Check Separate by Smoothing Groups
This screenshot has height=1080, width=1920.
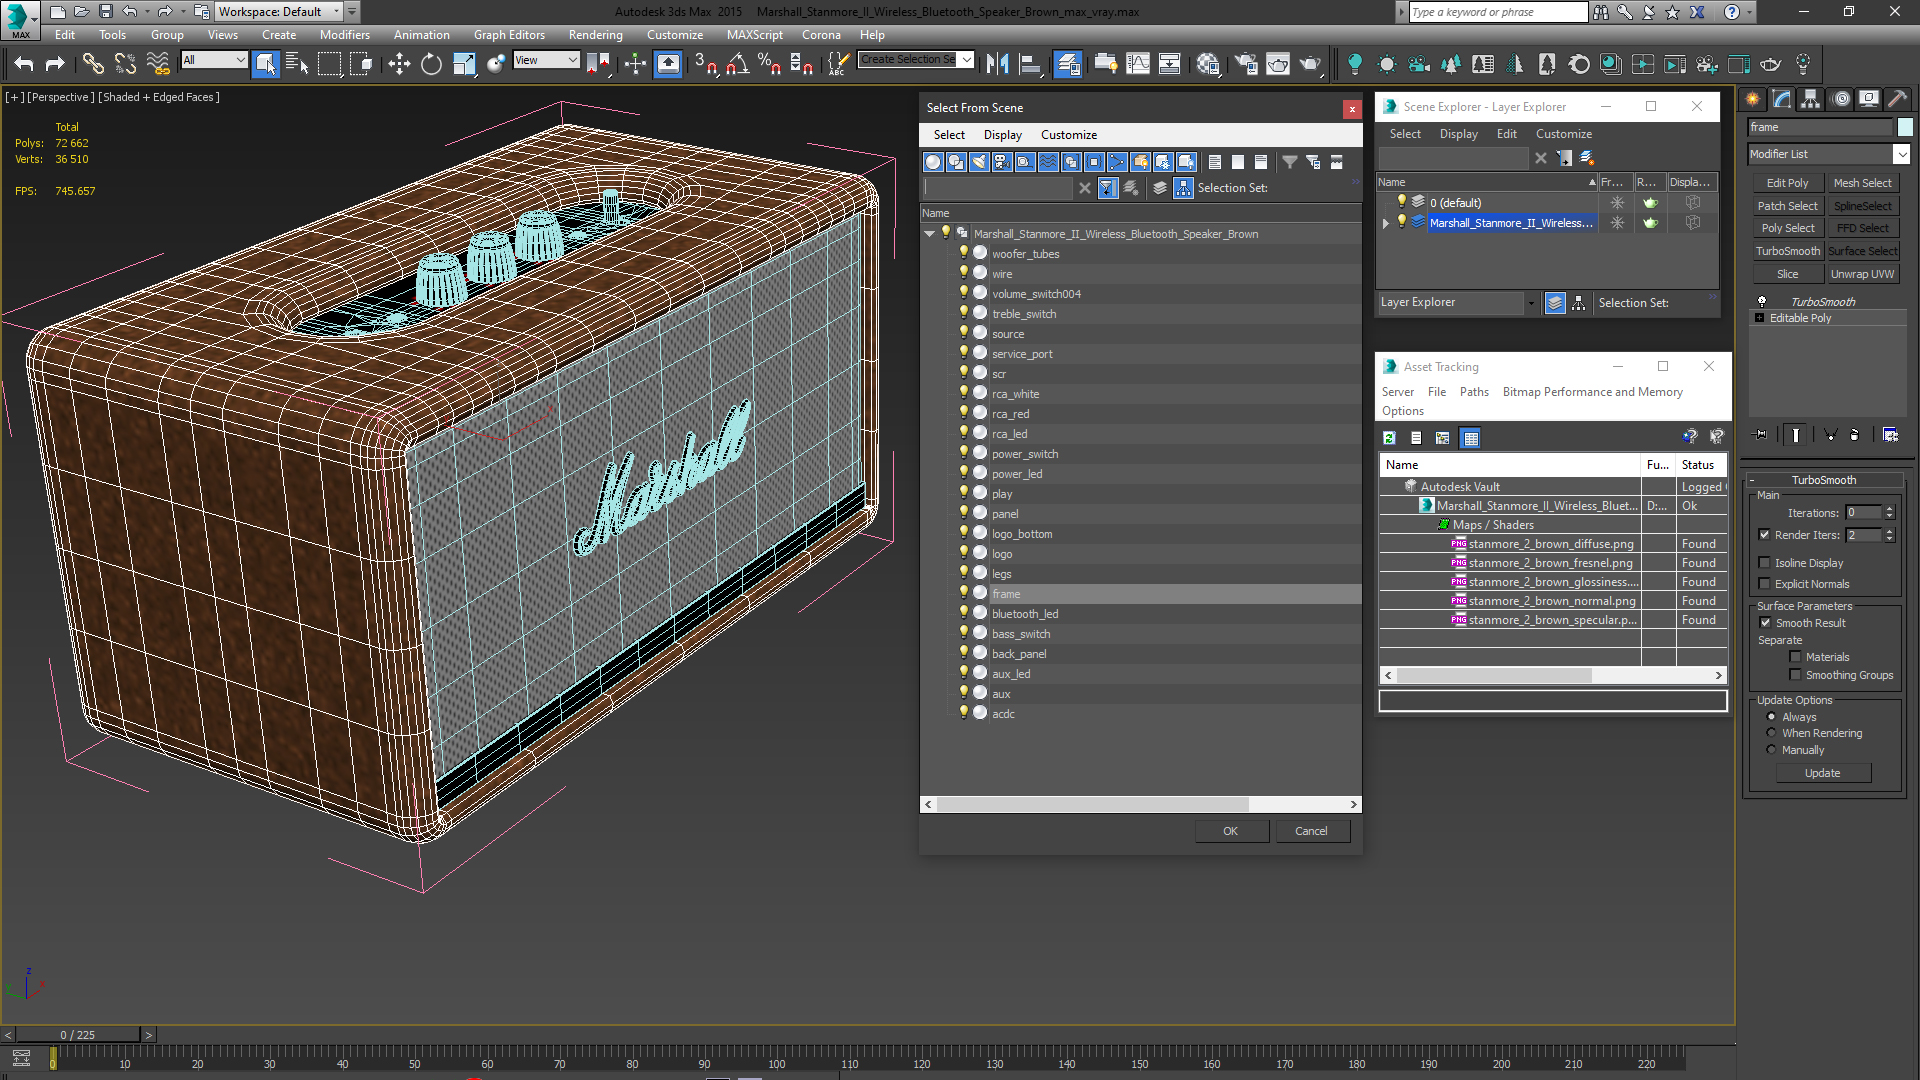[1796, 675]
